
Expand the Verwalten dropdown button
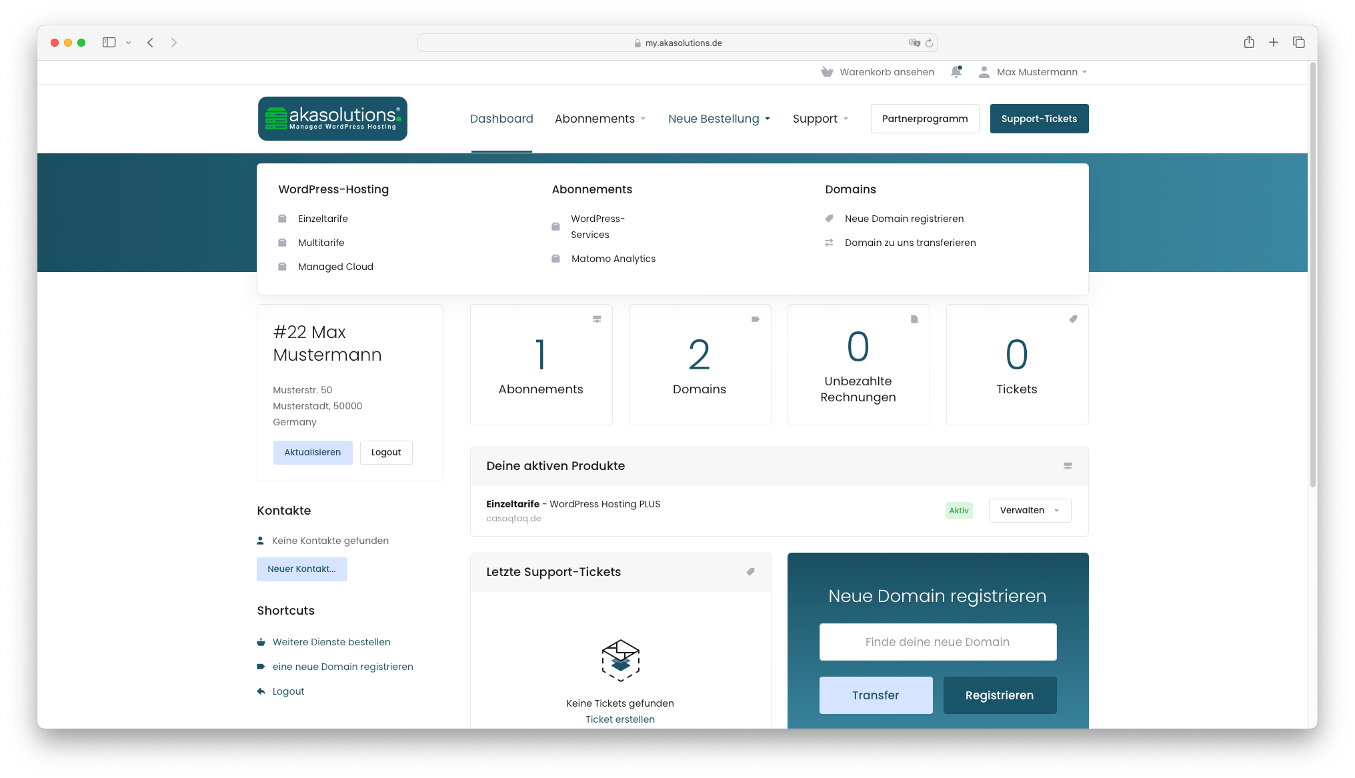pyautogui.click(x=1029, y=510)
